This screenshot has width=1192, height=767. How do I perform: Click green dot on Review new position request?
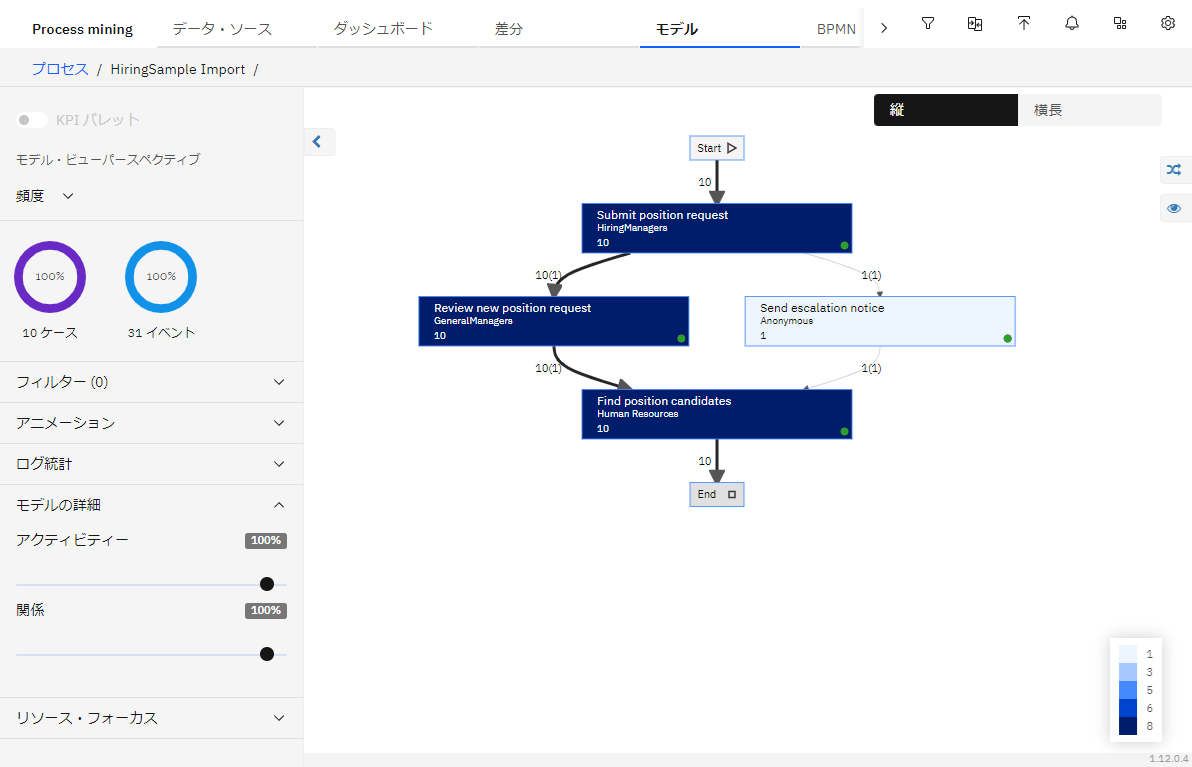point(681,338)
